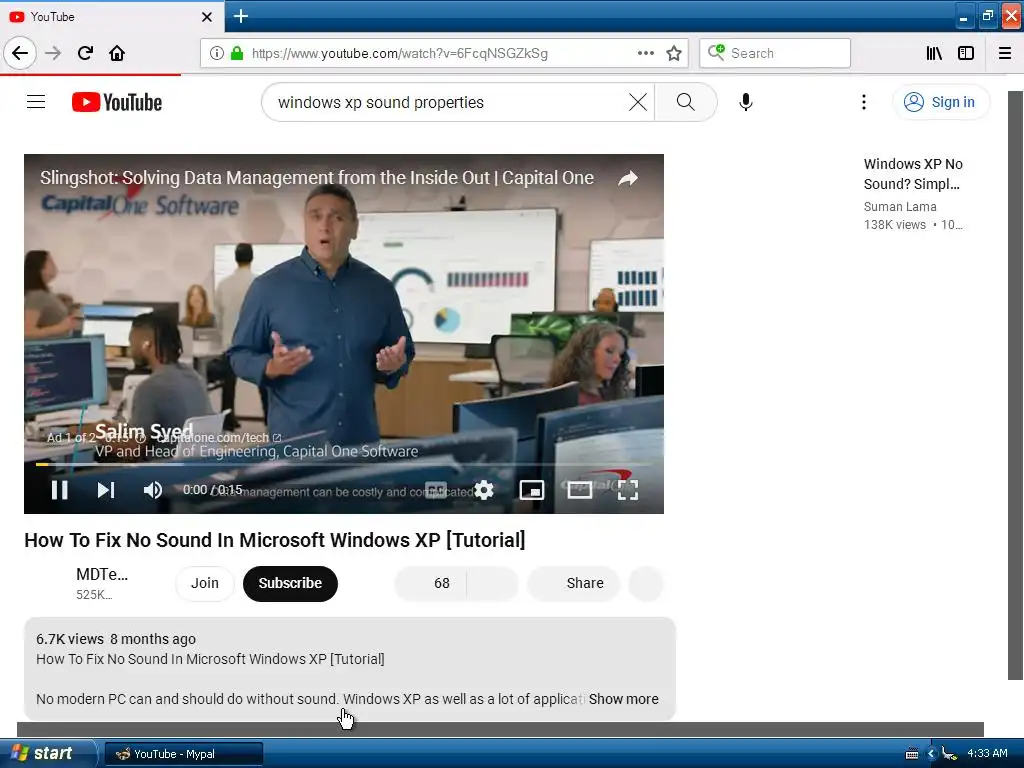
Task: Like the video showing 68
Action: pos(430,583)
